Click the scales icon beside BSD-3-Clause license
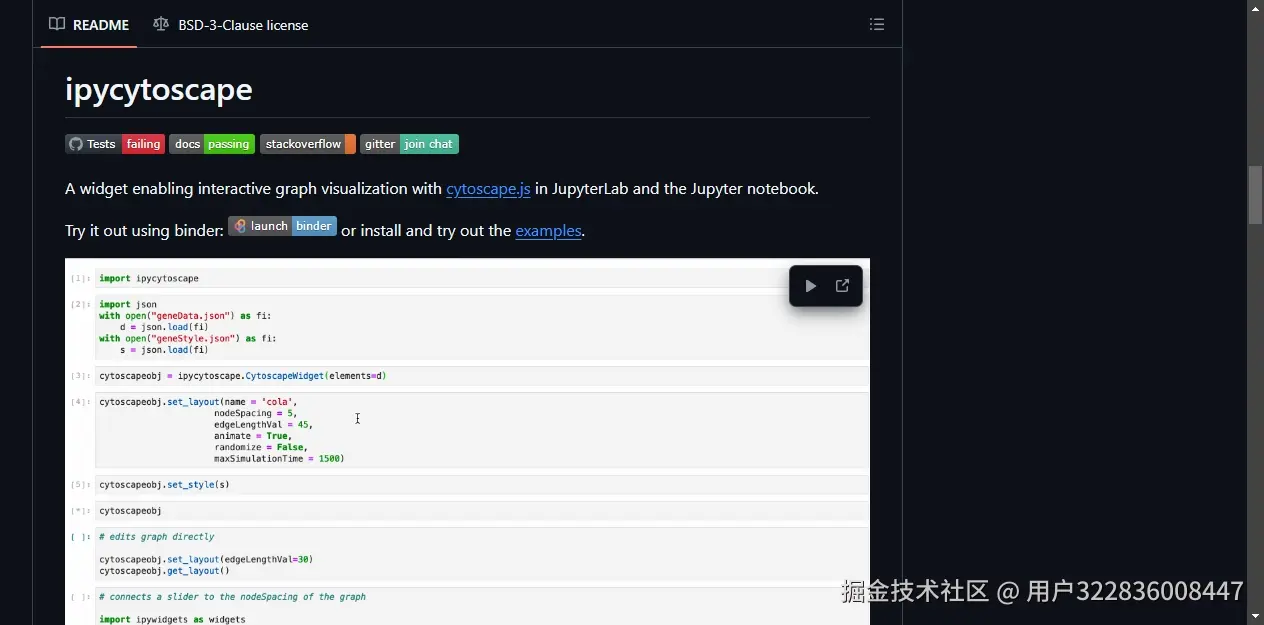This screenshot has width=1264, height=625. [x=161, y=24]
